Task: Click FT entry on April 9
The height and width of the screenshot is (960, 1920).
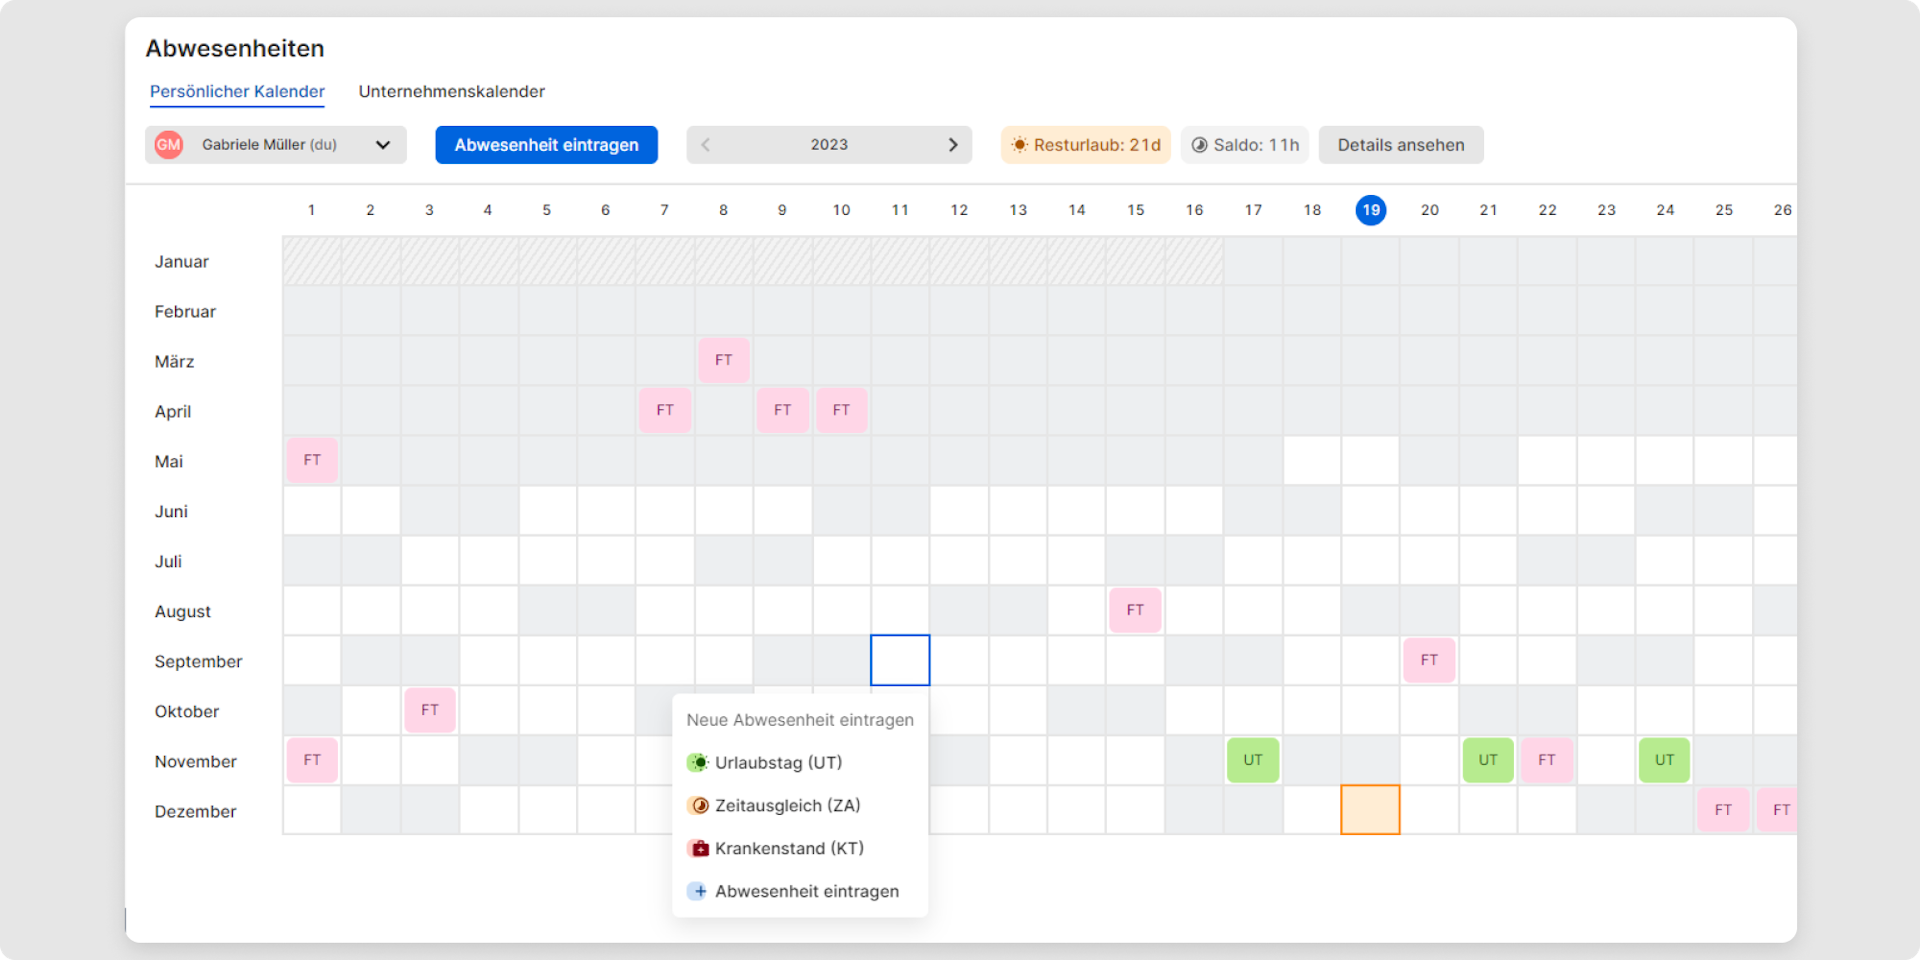Action: click(783, 410)
